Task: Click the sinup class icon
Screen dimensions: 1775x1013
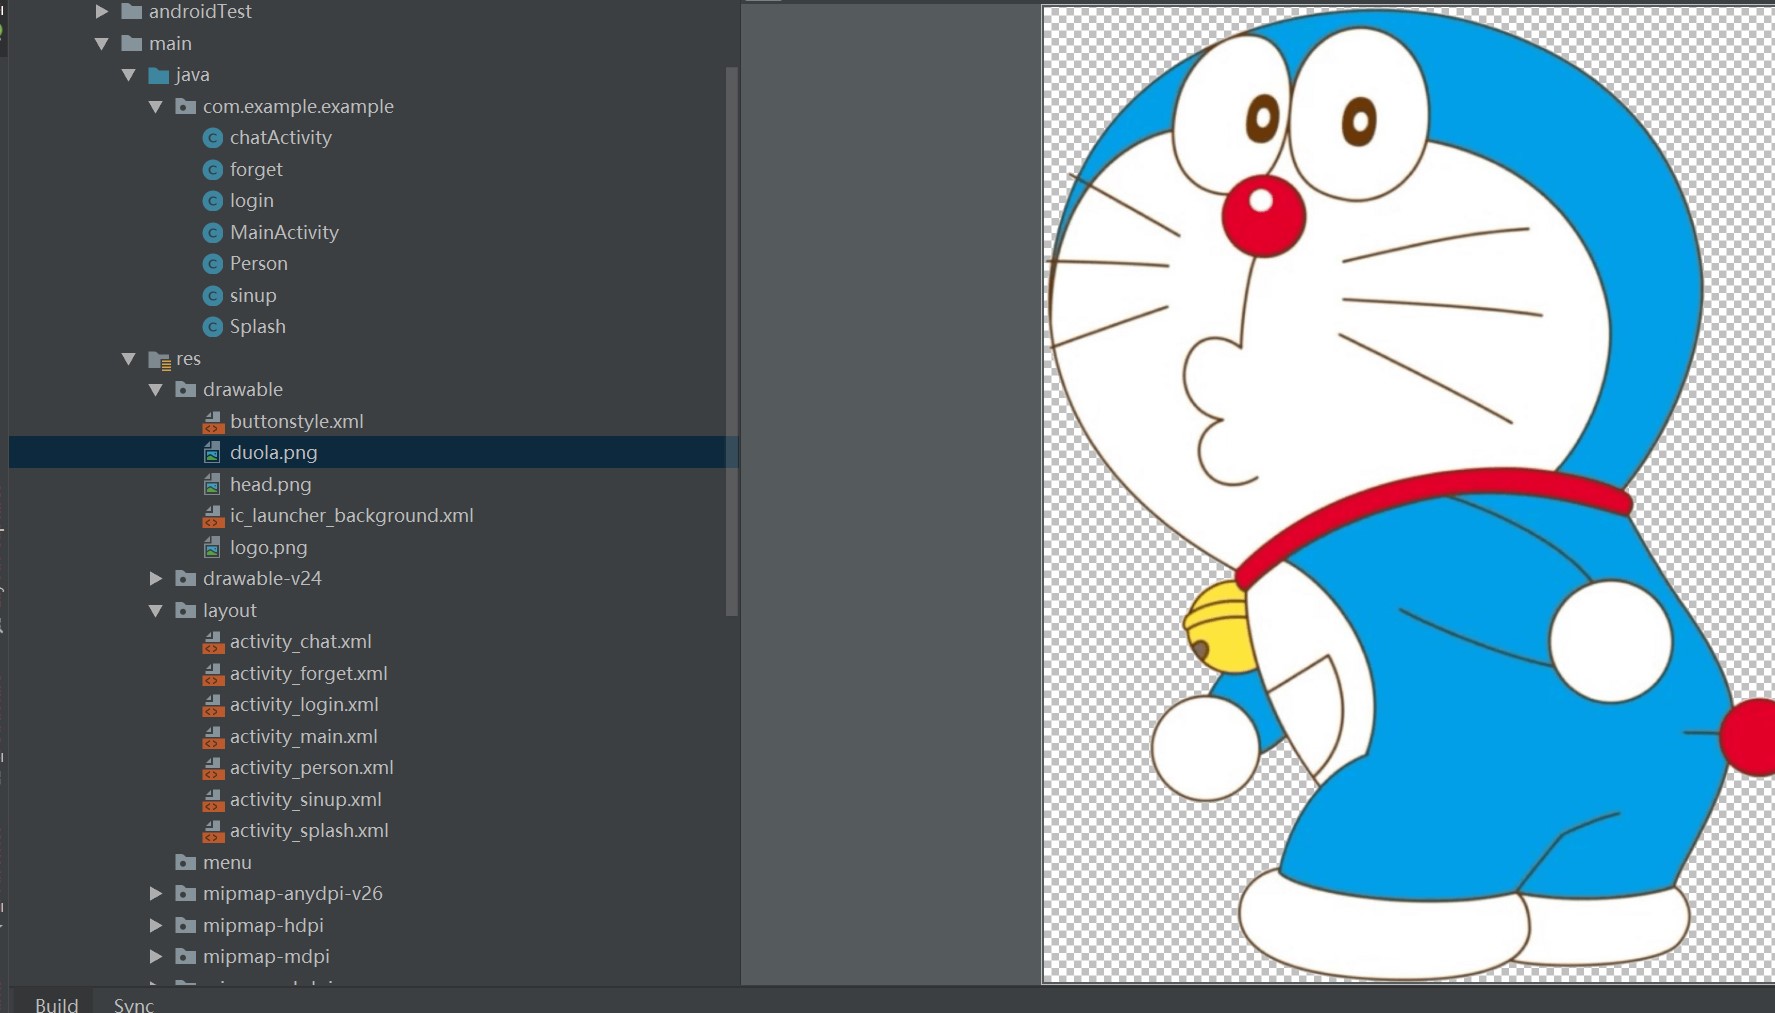Action: pos(212,296)
